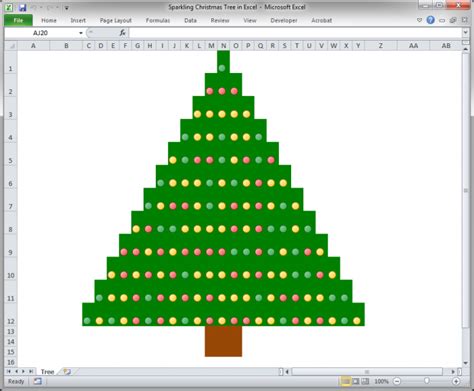
Task: Click the macro recording icon beside Ready
Action: click(x=37, y=381)
